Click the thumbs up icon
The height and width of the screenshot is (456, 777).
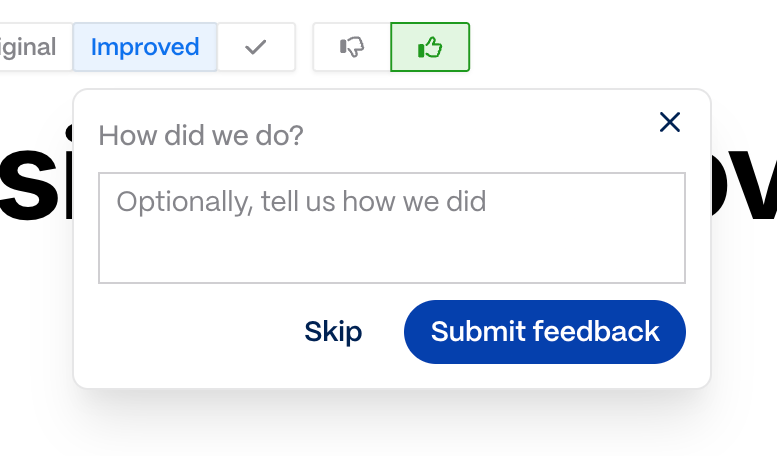[430, 47]
